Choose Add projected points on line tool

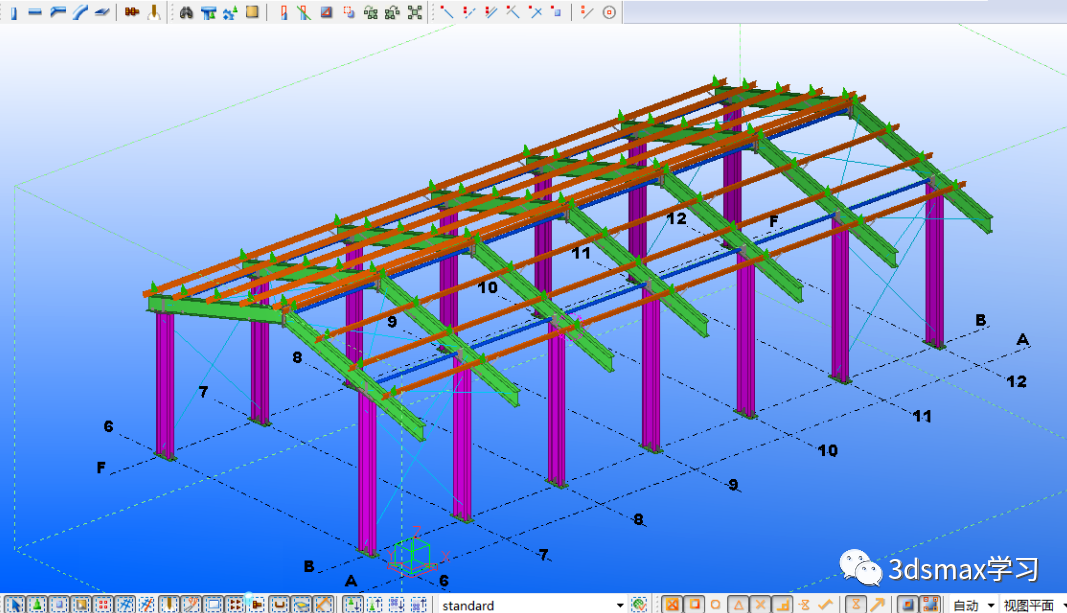[512, 12]
